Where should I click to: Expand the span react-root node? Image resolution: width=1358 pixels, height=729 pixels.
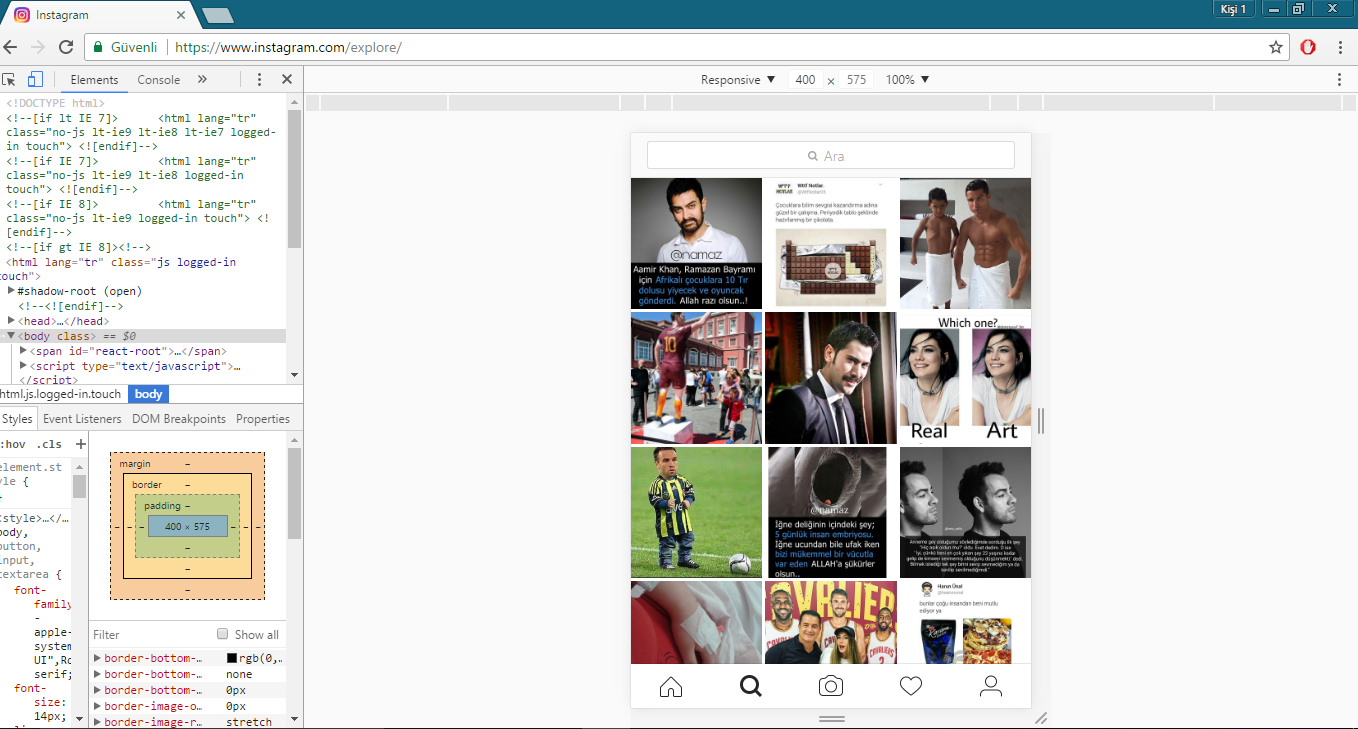(x=23, y=351)
